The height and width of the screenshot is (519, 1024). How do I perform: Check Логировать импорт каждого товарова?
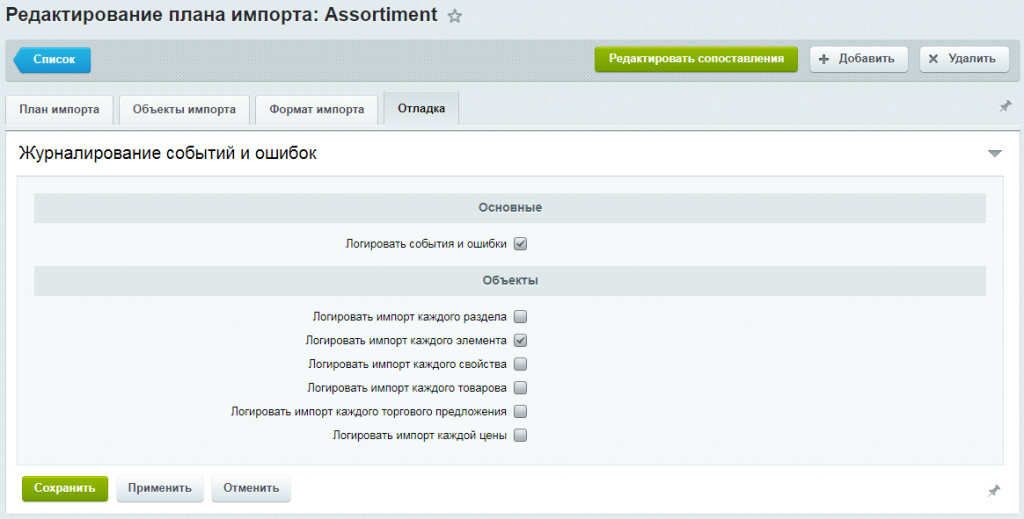[520, 388]
